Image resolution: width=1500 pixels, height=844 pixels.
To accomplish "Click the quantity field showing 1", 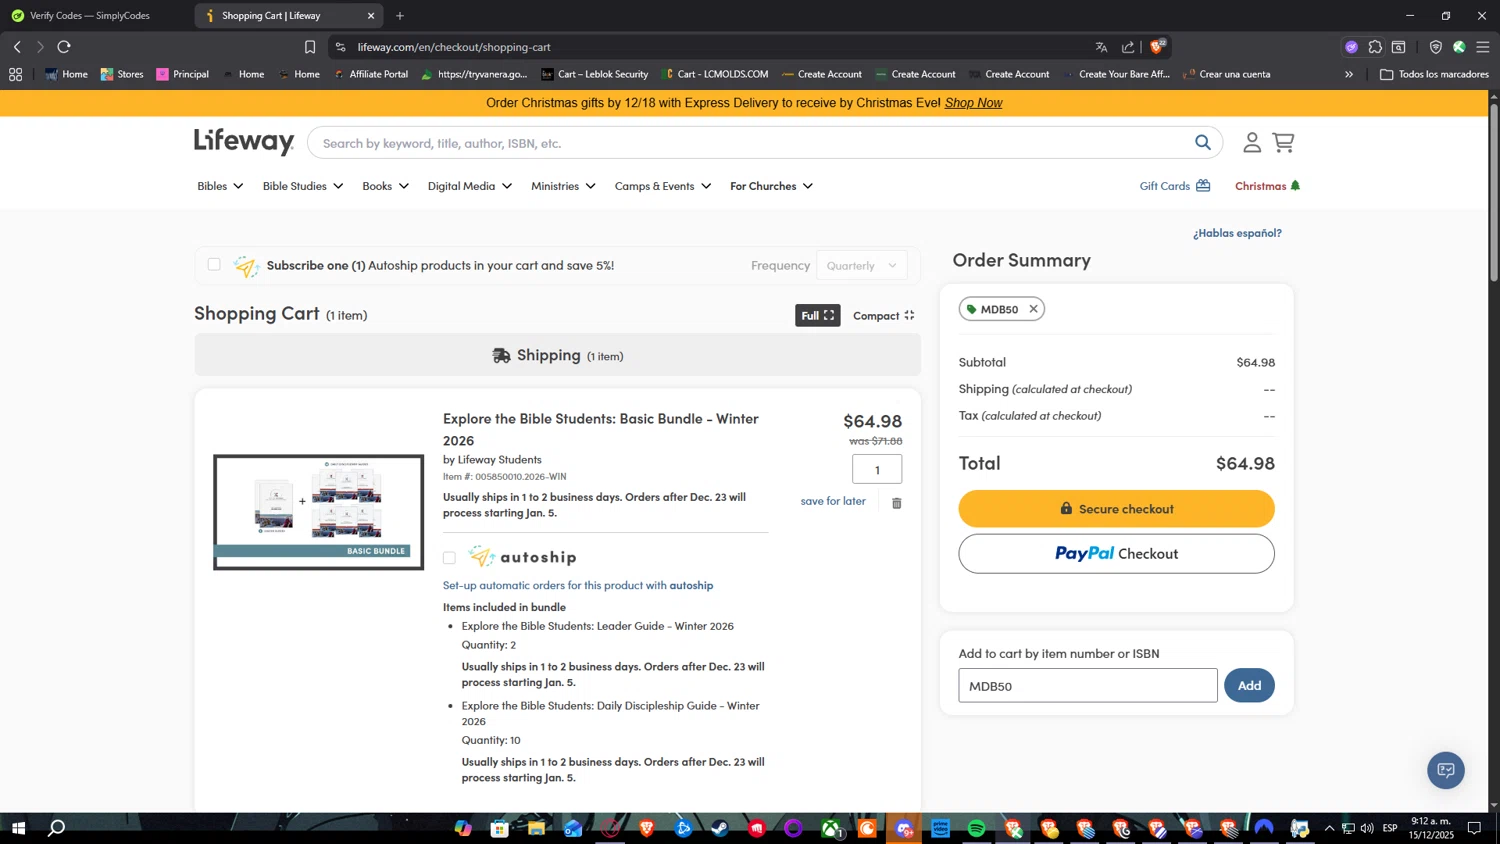I will 877,469.
